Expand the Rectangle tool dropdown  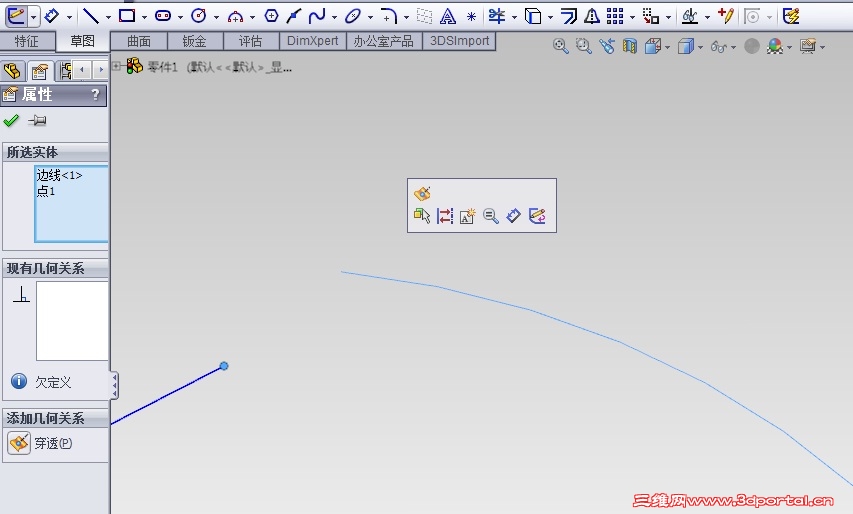click(x=144, y=17)
